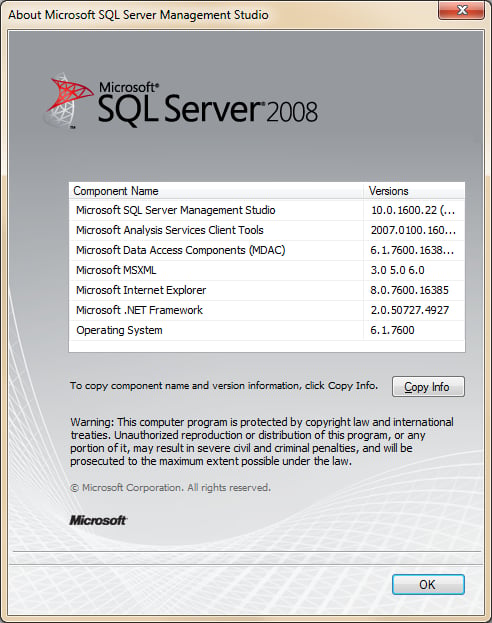This screenshot has height=623, width=492.
Task: Select the Microsoft Data Access Components (MDAC) row
Action: click(267, 250)
